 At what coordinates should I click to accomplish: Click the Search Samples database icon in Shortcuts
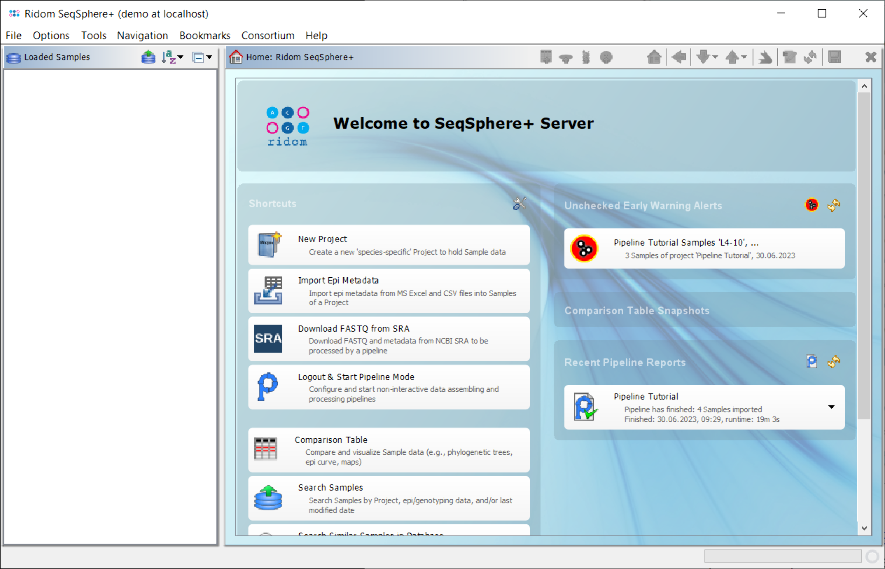[x=268, y=497]
